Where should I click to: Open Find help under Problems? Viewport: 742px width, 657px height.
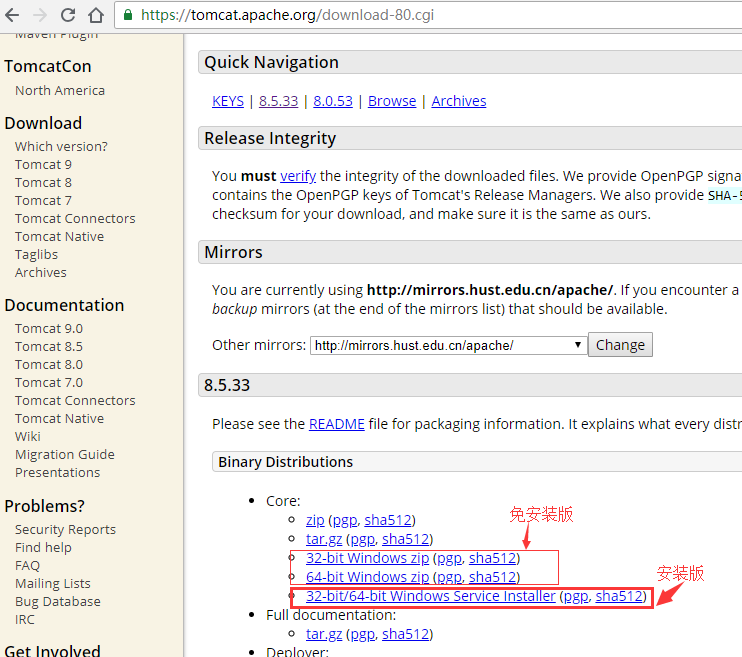pyautogui.click(x=43, y=548)
